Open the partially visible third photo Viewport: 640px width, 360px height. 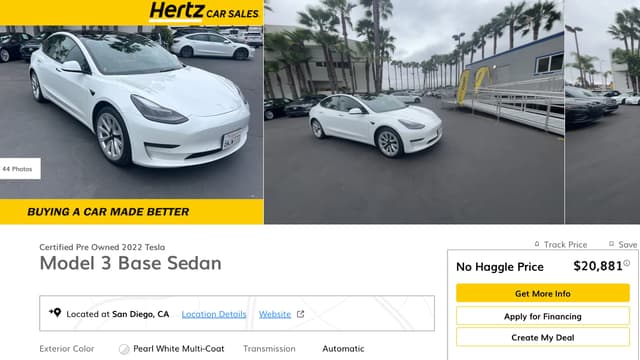point(603,112)
